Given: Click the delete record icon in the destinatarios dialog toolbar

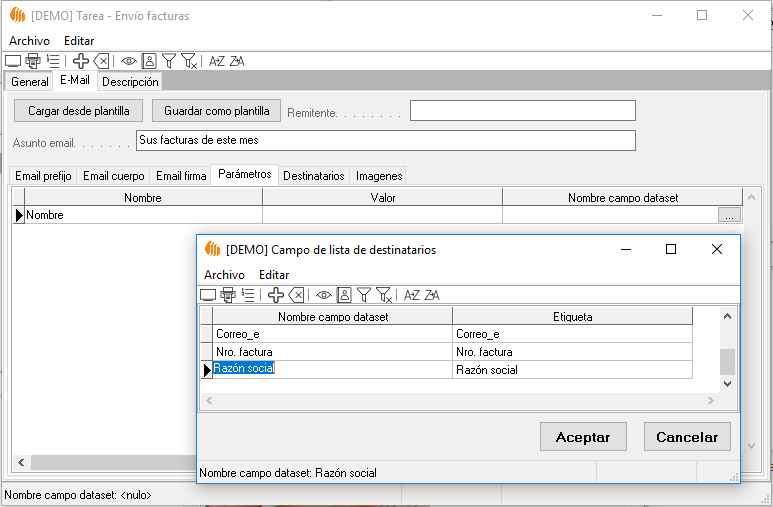Looking at the screenshot, I should [297, 295].
